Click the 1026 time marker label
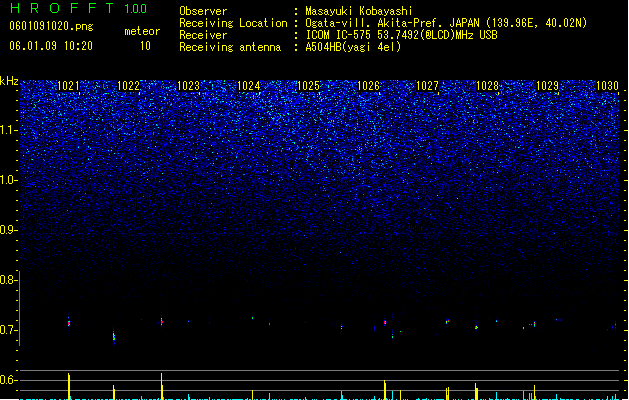This screenshot has height=400, width=629. click(368, 86)
